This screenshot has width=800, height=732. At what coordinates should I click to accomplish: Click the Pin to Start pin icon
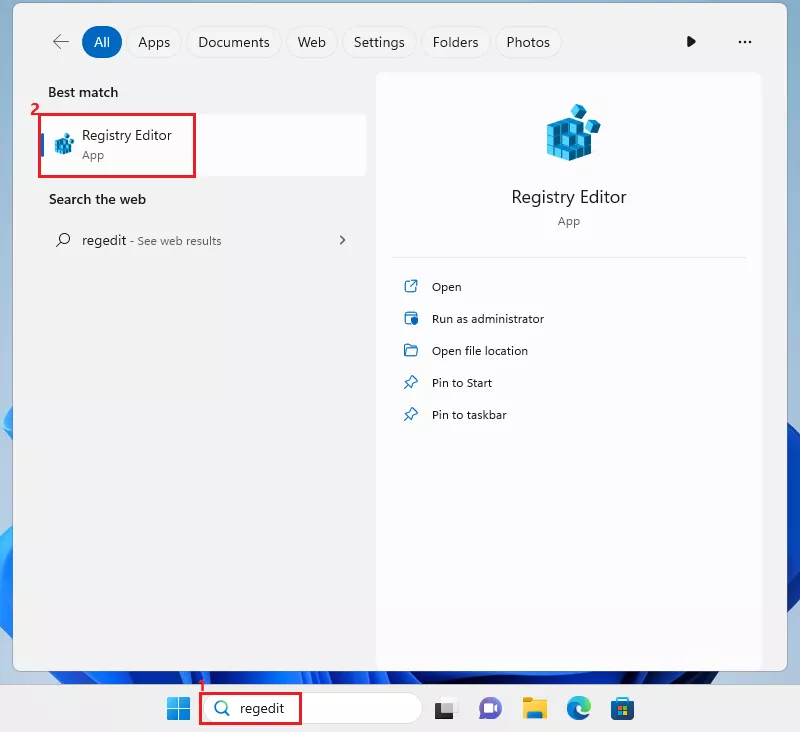411,382
